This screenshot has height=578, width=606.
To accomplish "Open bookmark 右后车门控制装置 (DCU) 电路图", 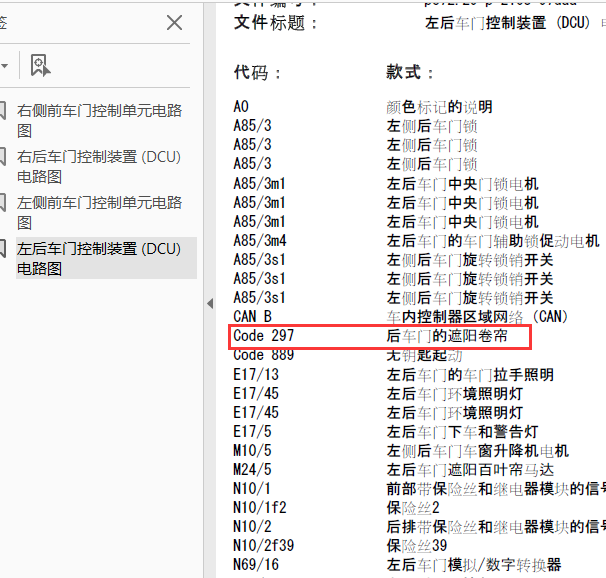I will (x=99, y=167).
